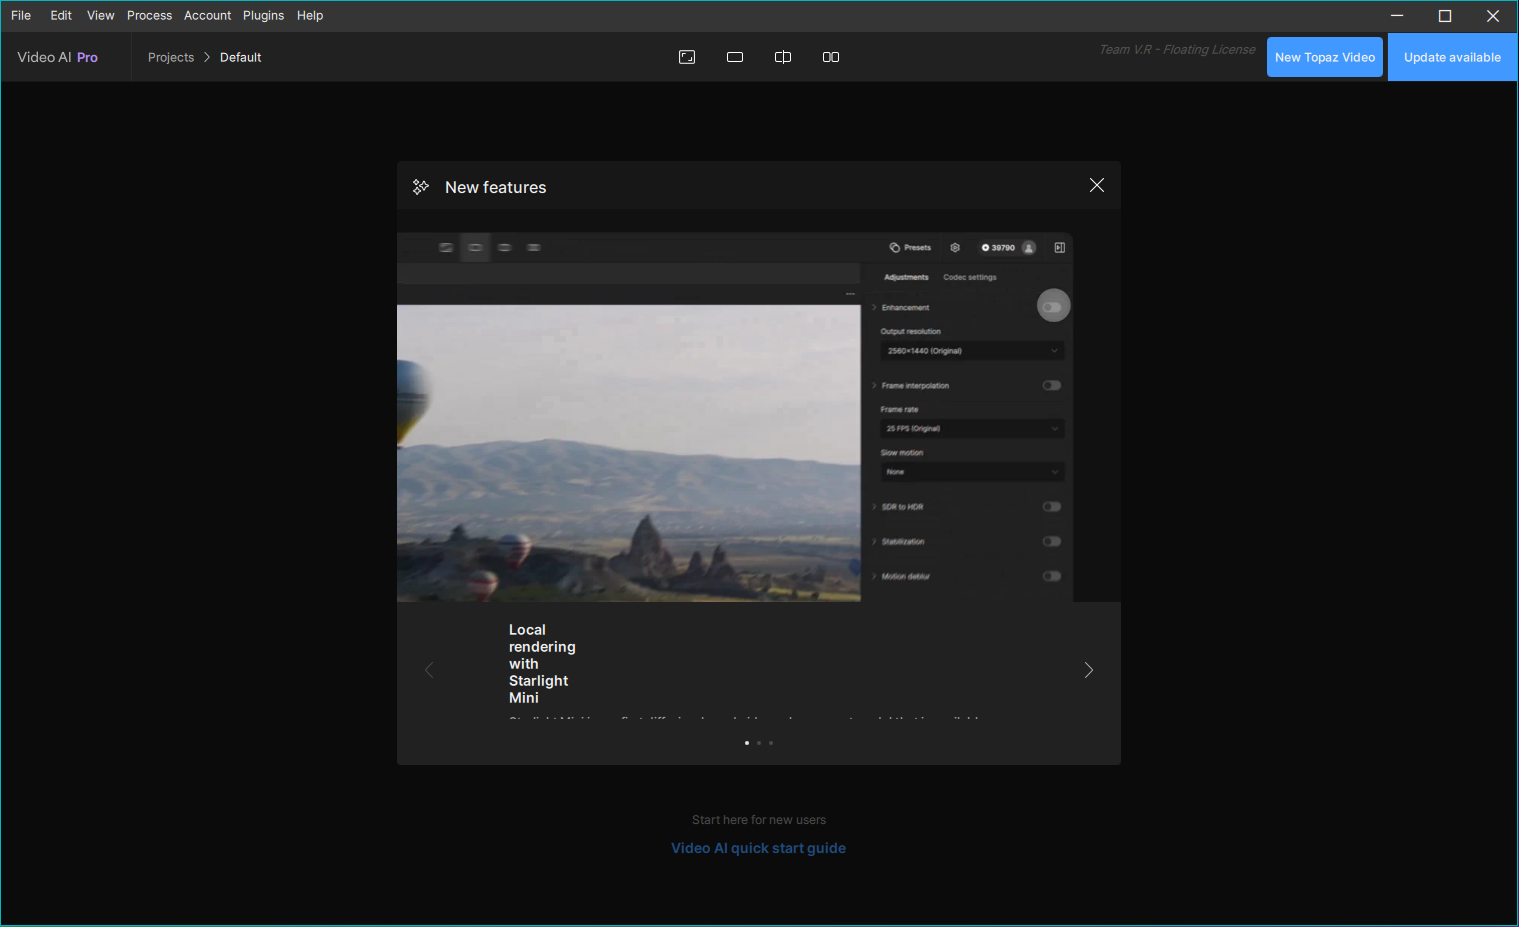Close the New features dialog
This screenshot has width=1519, height=927.
(x=1097, y=185)
